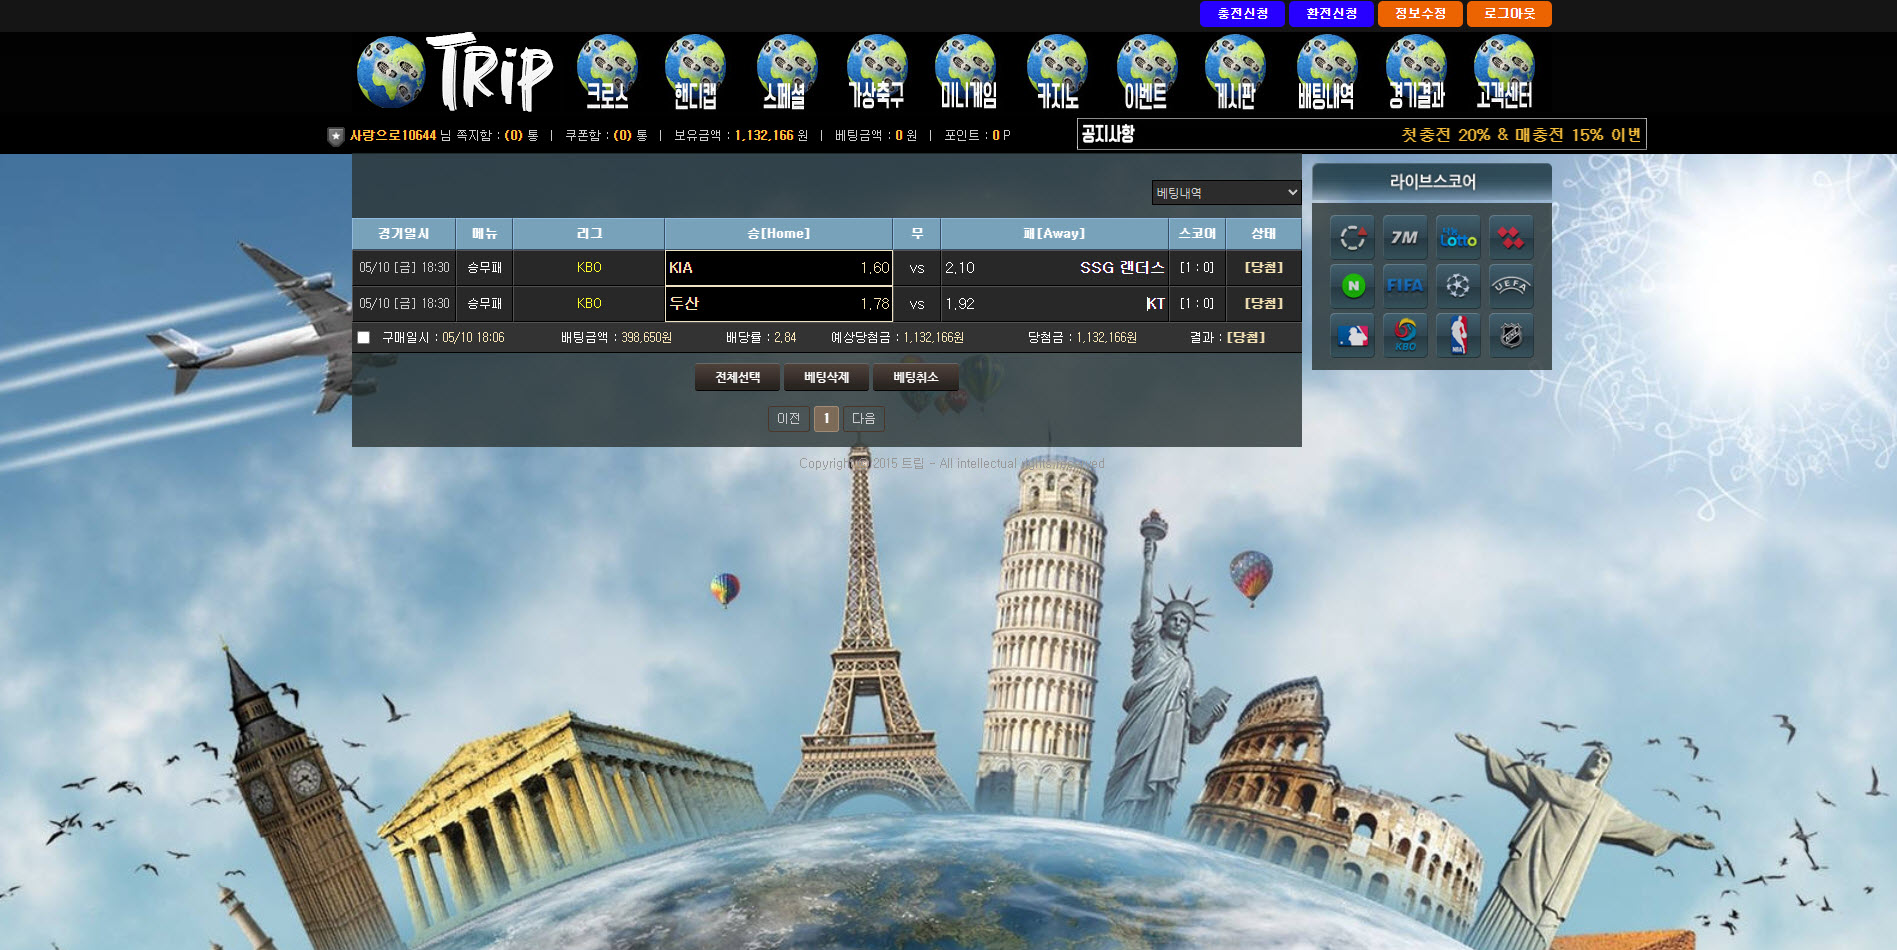1897x950 pixels.
Task: Click the [당첨] status in KIA row
Action: tap(1264, 268)
